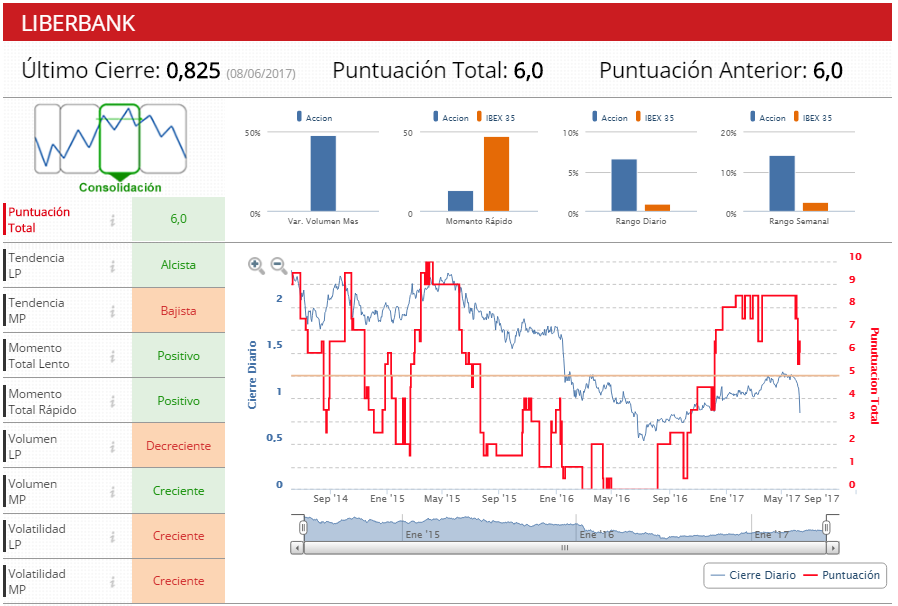Open info icon for Puntuación Total

[113, 220]
